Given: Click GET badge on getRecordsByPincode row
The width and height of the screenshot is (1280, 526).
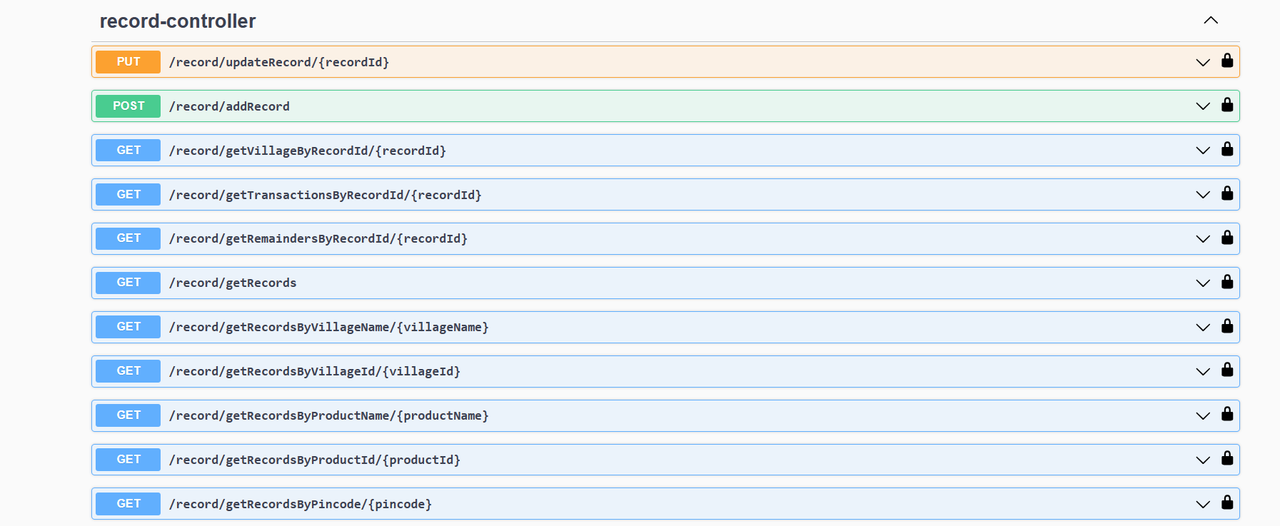Looking at the screenshot, I should tap(128, 503).
